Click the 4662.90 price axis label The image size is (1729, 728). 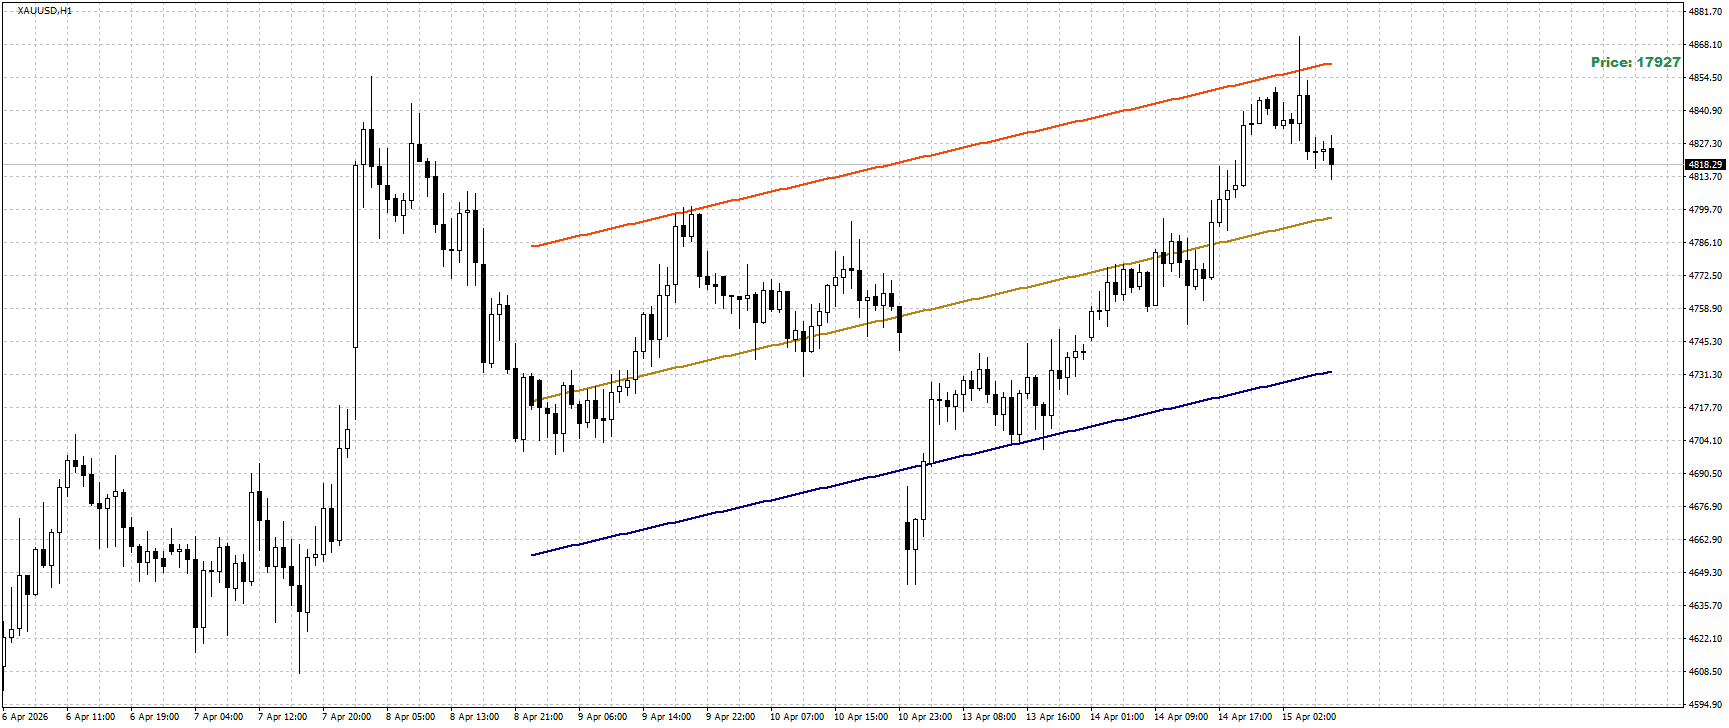[1705, 540]
